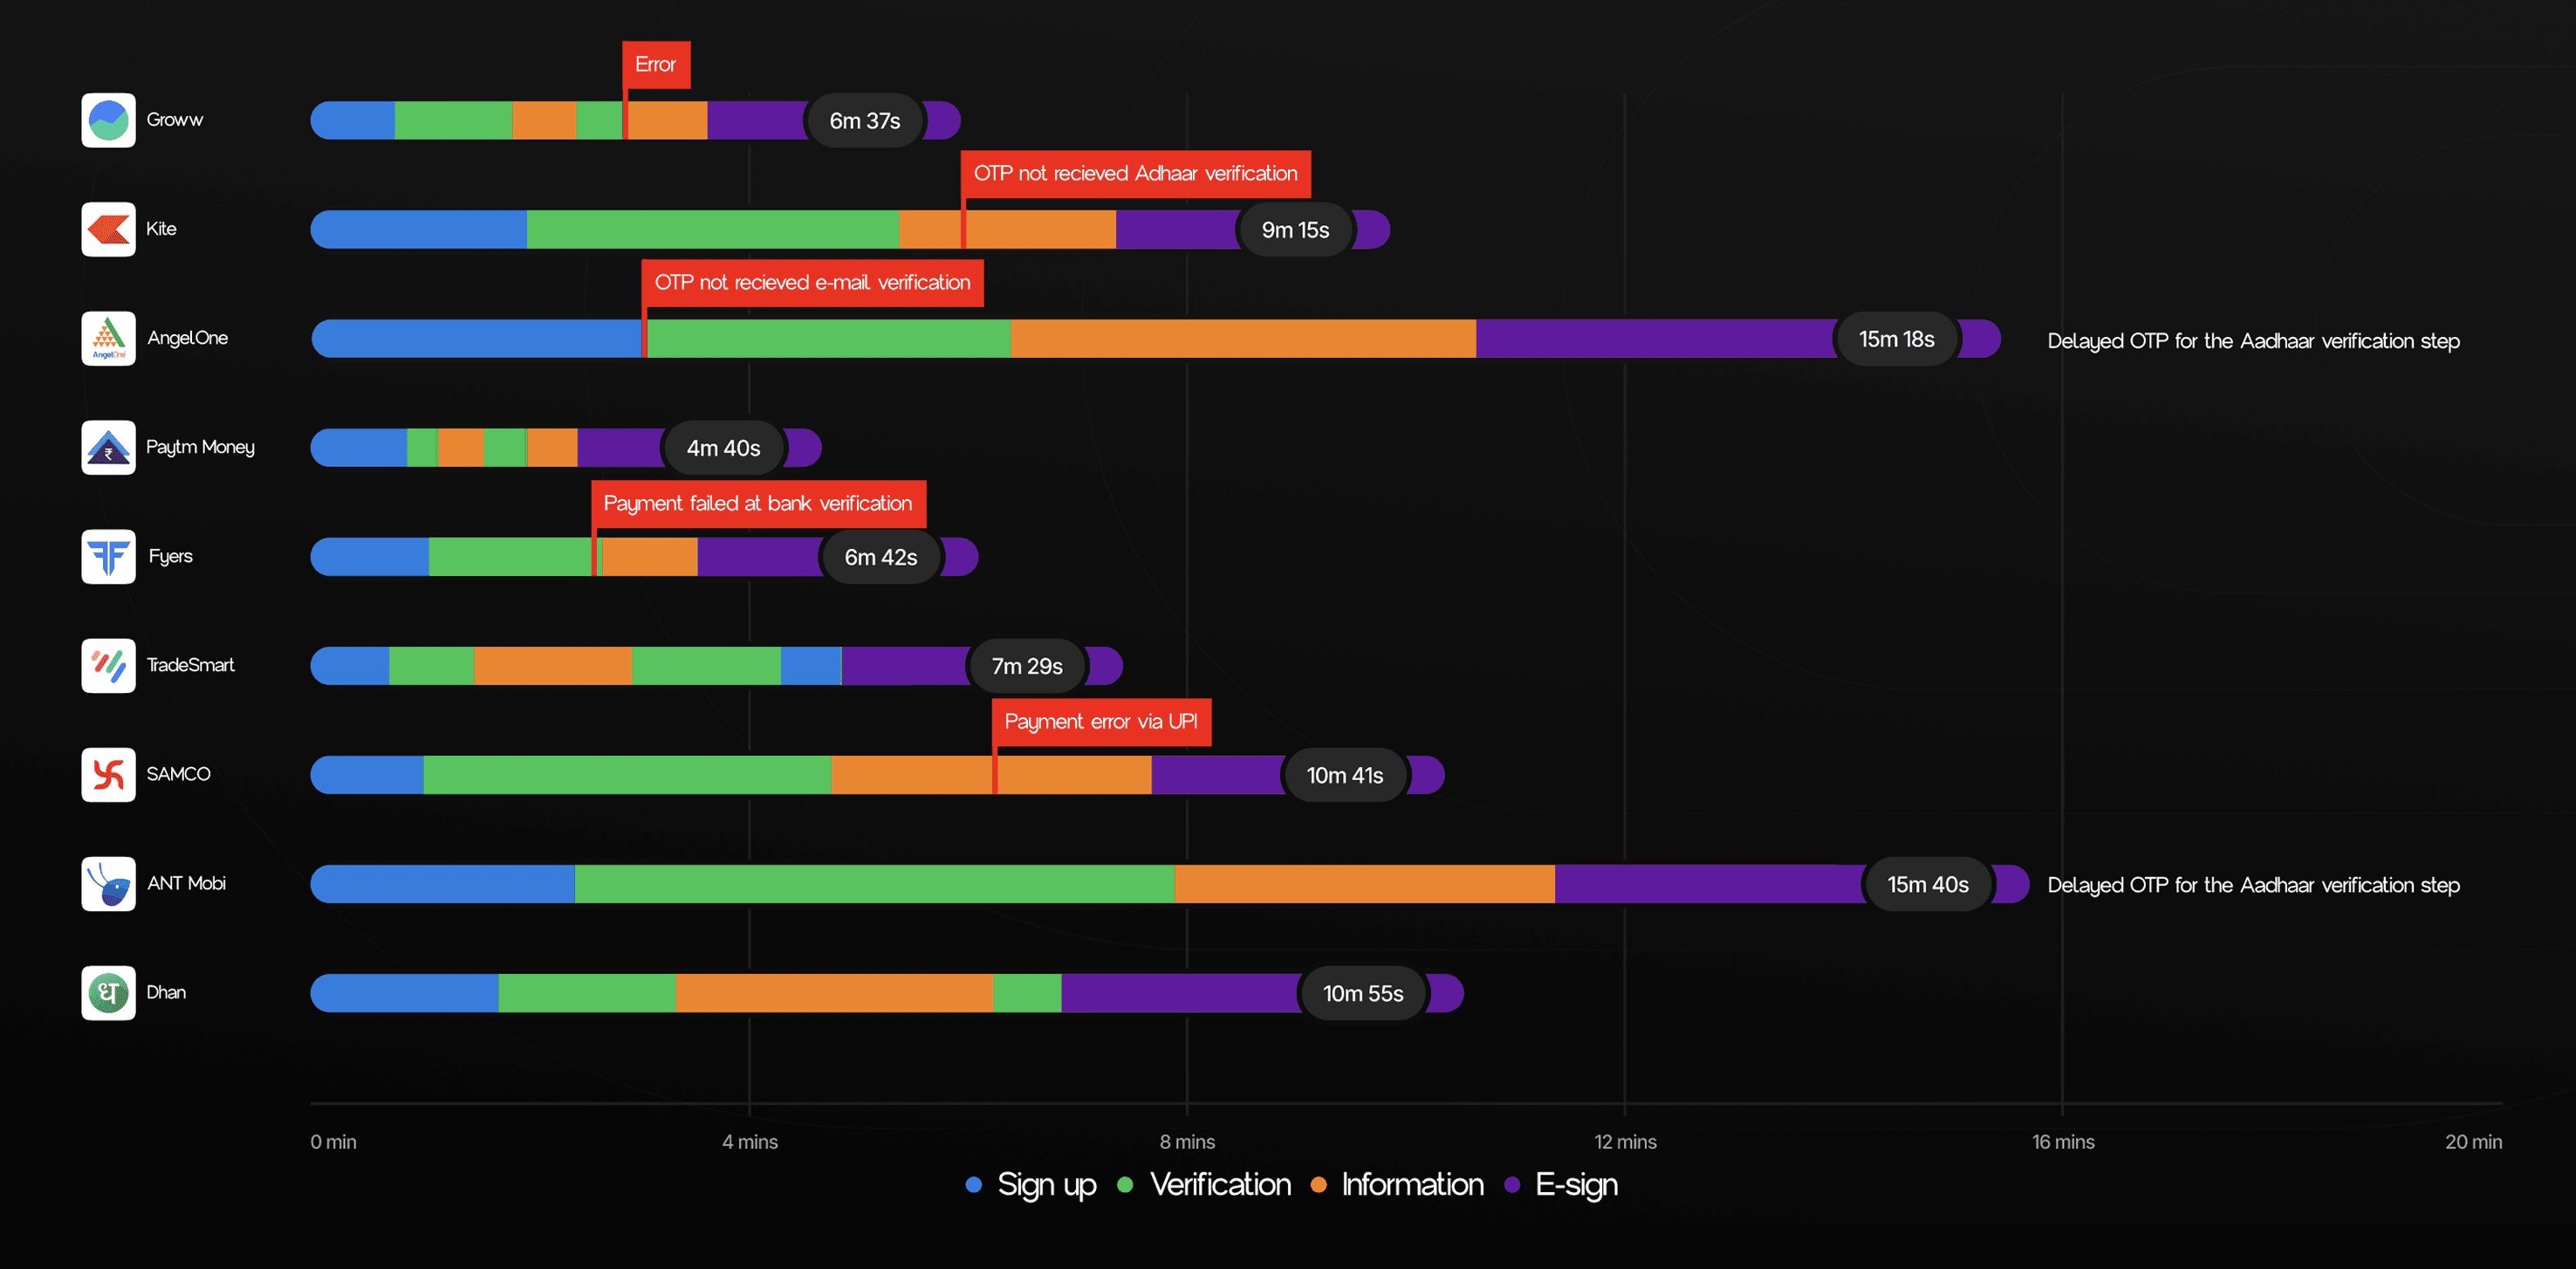The height and width of the screenshot is (1269, 2576).
Task: Click ANT Mobi's orange Information bar segment
Action: tap(1365, 883)
